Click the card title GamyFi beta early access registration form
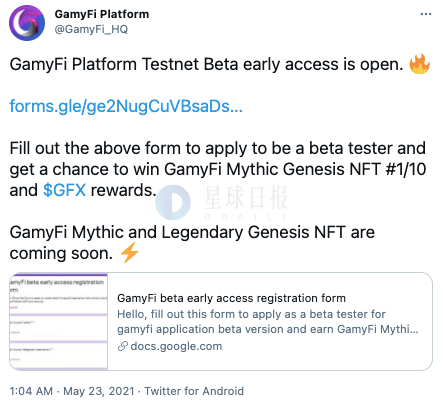443x405 pixels. pos(231,298)
